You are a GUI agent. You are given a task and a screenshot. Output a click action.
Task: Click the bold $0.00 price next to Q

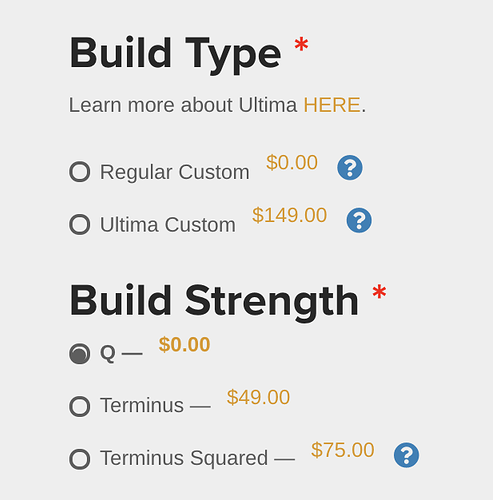(x=184, y=345)
